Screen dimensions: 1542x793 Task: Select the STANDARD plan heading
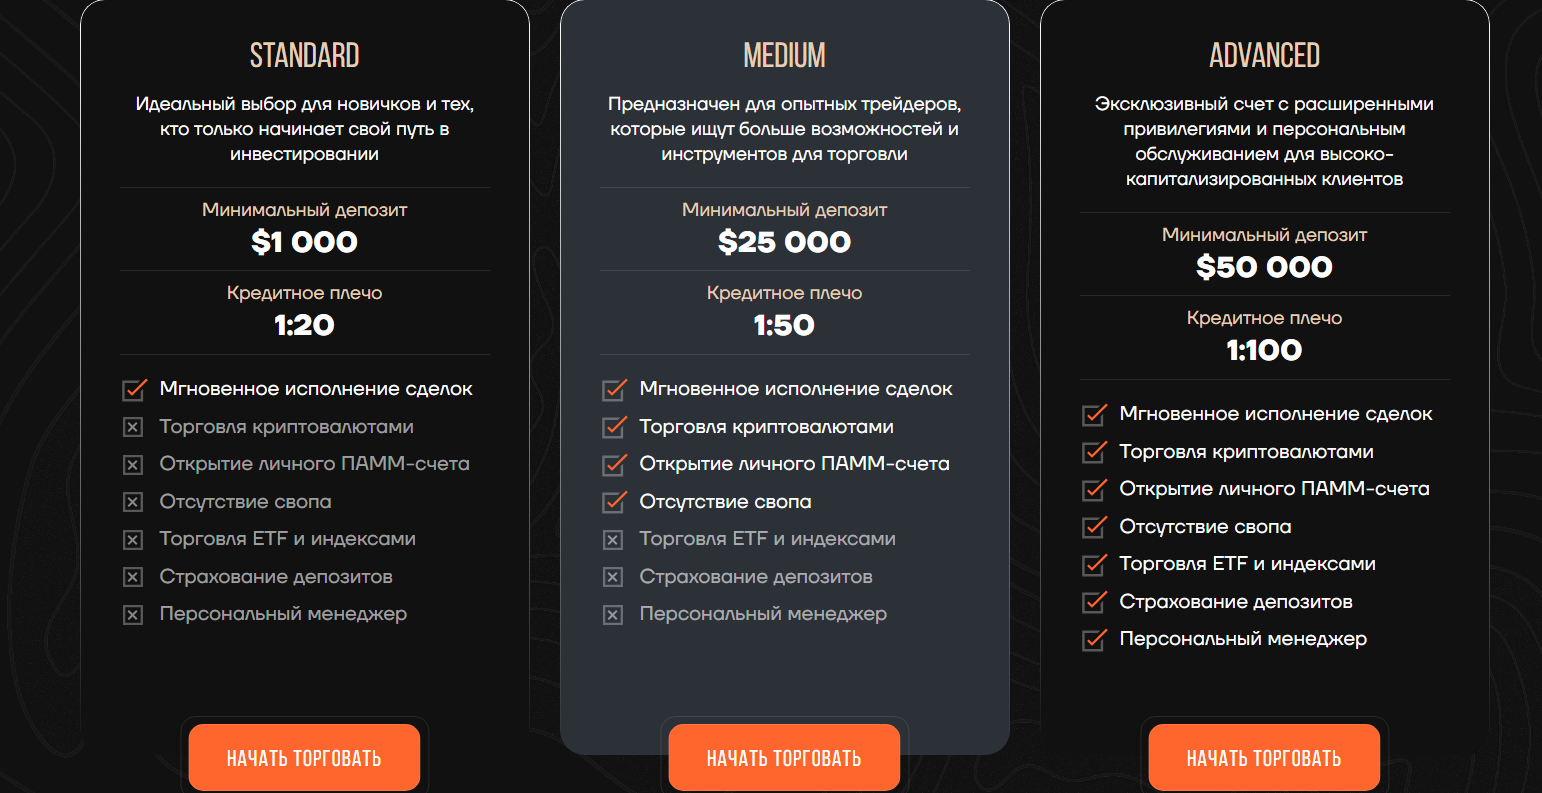click(304, 55)
